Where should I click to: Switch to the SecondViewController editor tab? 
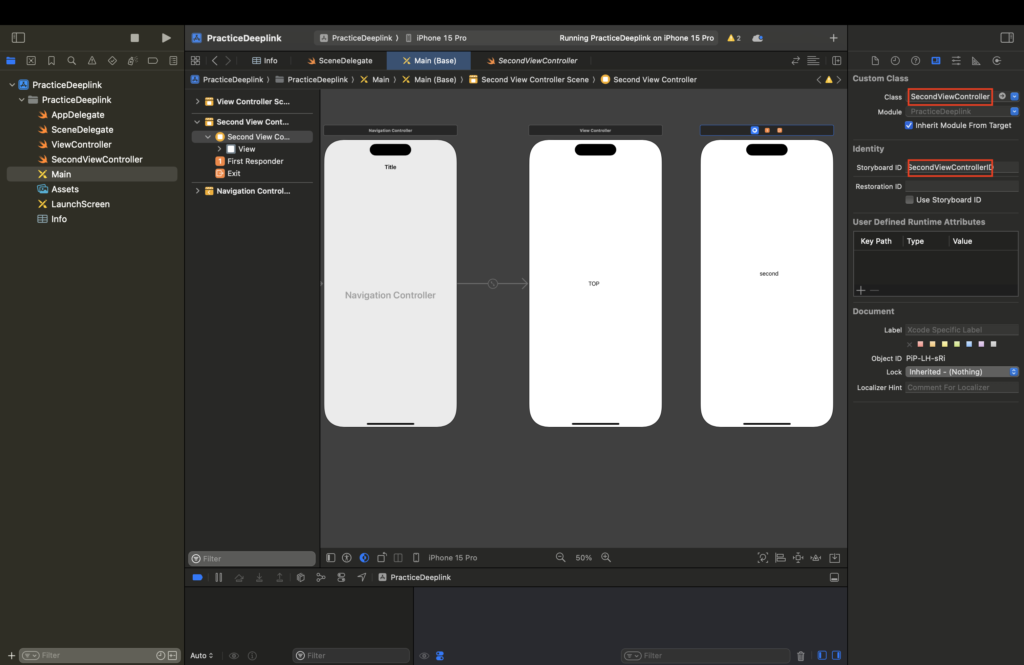click(x=532, y=61)
